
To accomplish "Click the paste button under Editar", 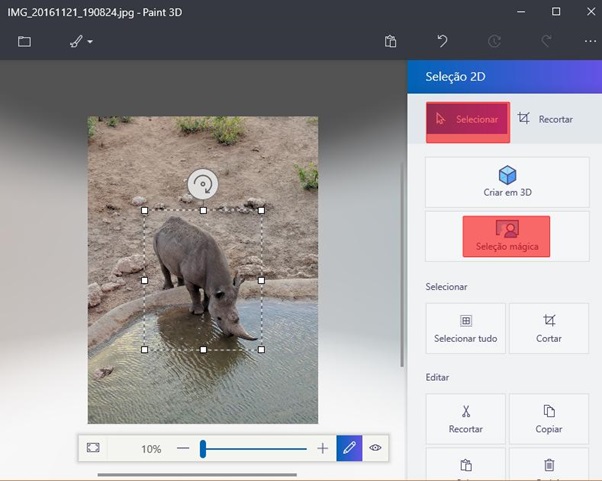I will pyautogui.click(x=466, y=464).
